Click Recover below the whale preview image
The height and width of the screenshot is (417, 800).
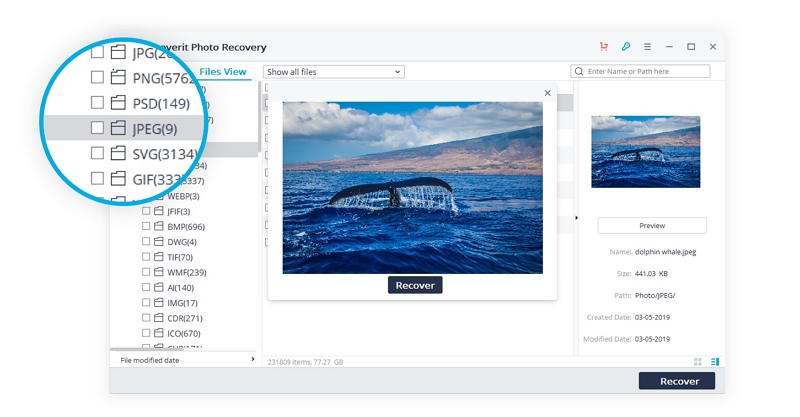(415, 285)
